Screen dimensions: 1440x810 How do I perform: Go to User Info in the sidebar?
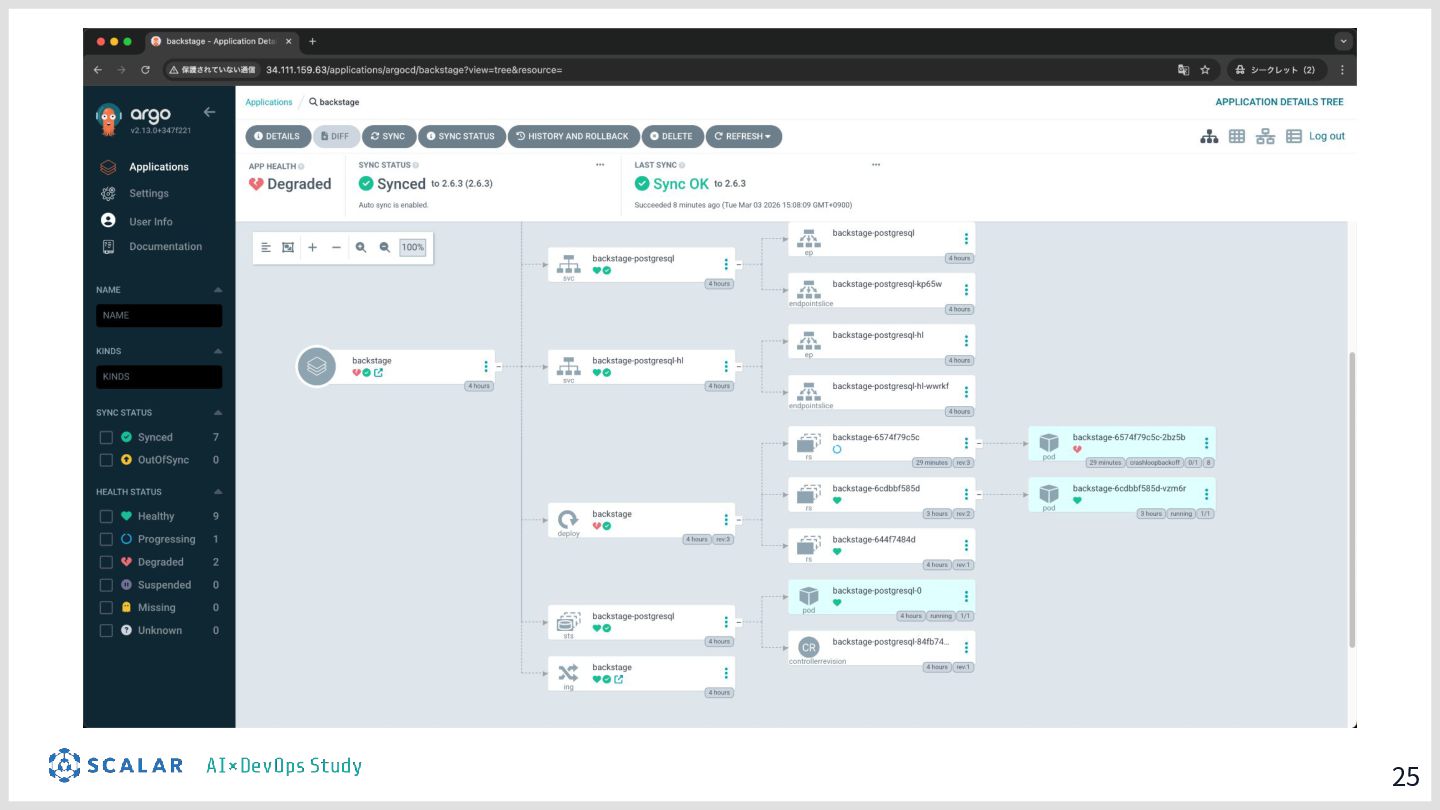150,221
